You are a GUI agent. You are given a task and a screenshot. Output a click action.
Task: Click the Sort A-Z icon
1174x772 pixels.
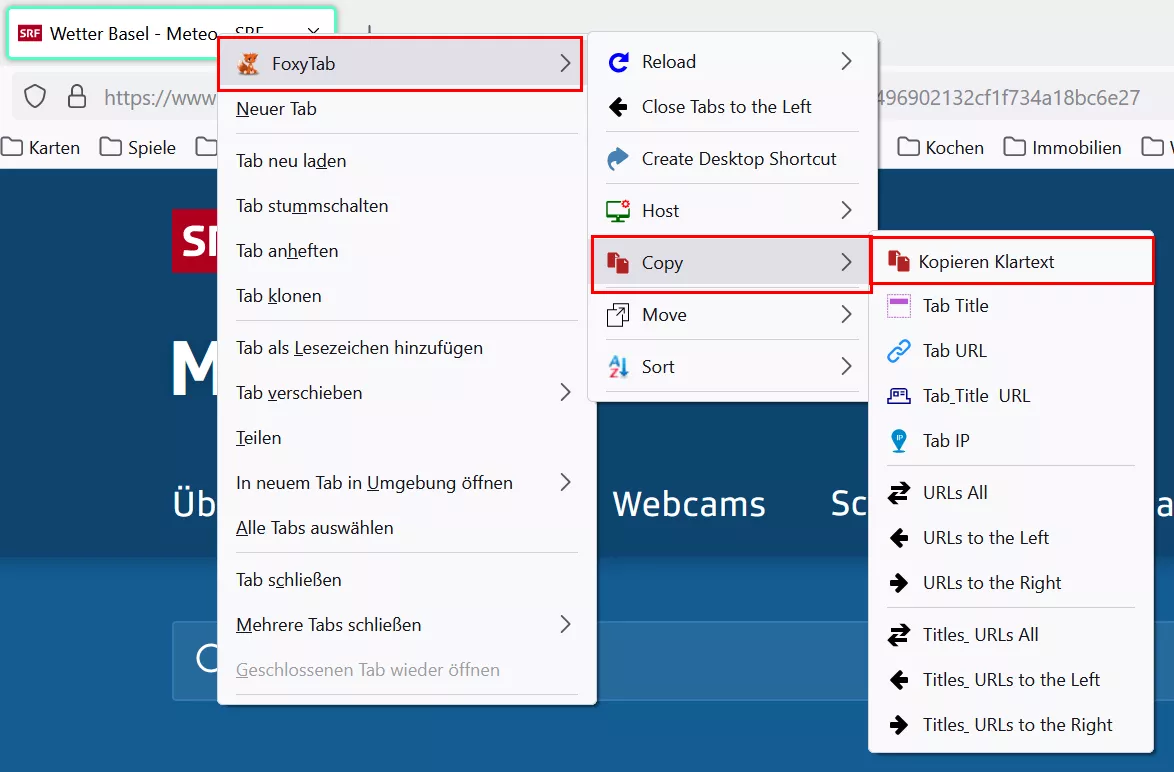(x=618, y=366)
